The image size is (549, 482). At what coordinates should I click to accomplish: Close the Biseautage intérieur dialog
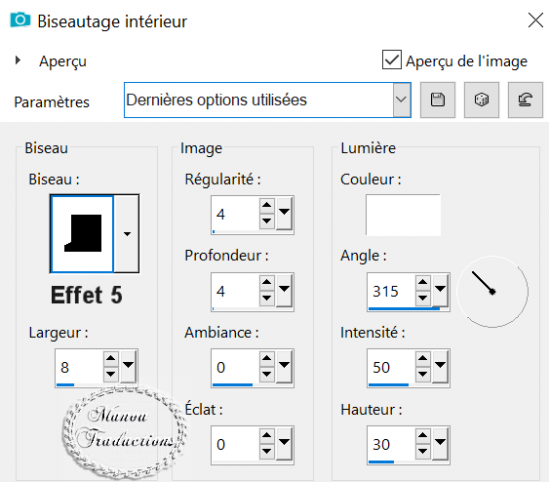[535, 20]
